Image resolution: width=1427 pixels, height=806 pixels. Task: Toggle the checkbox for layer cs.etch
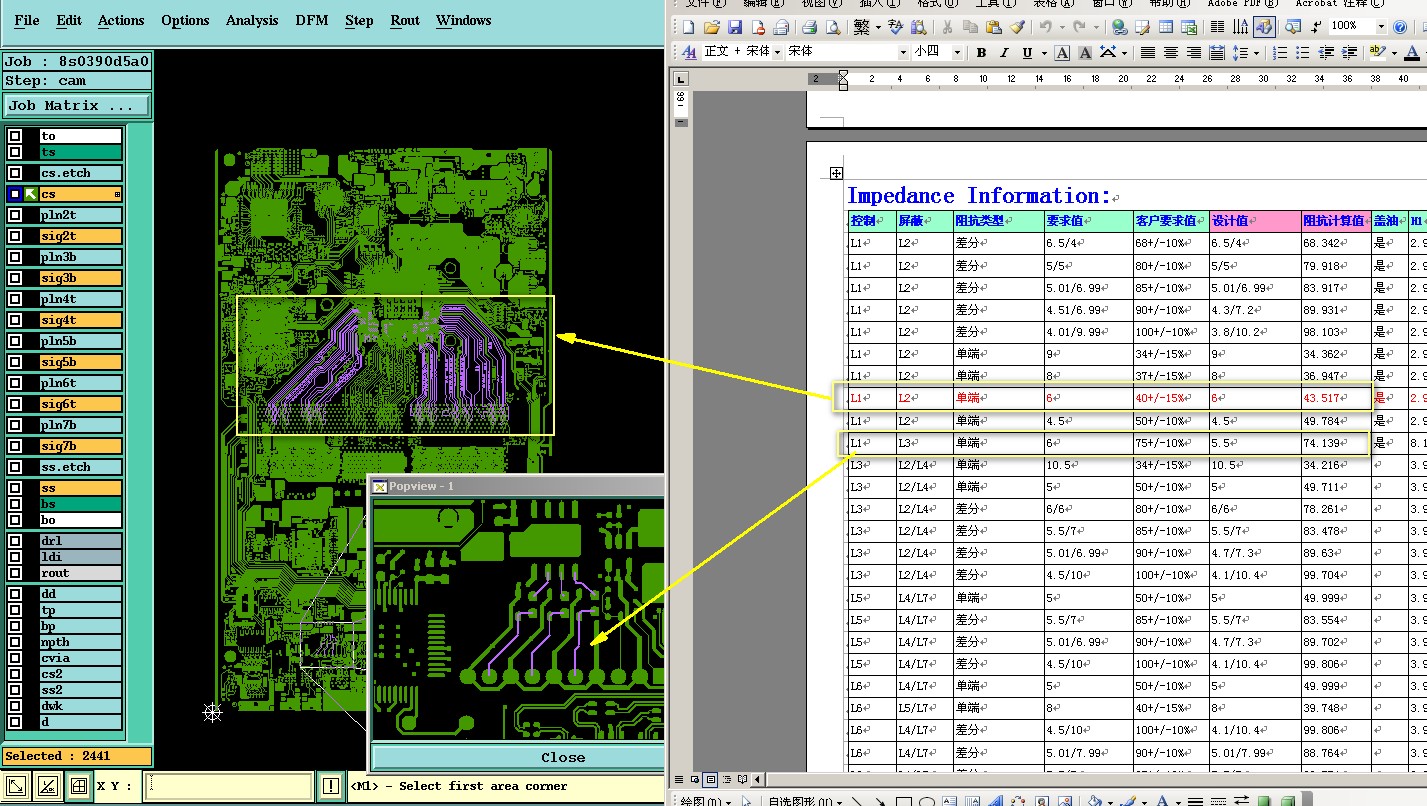(15, 173)
